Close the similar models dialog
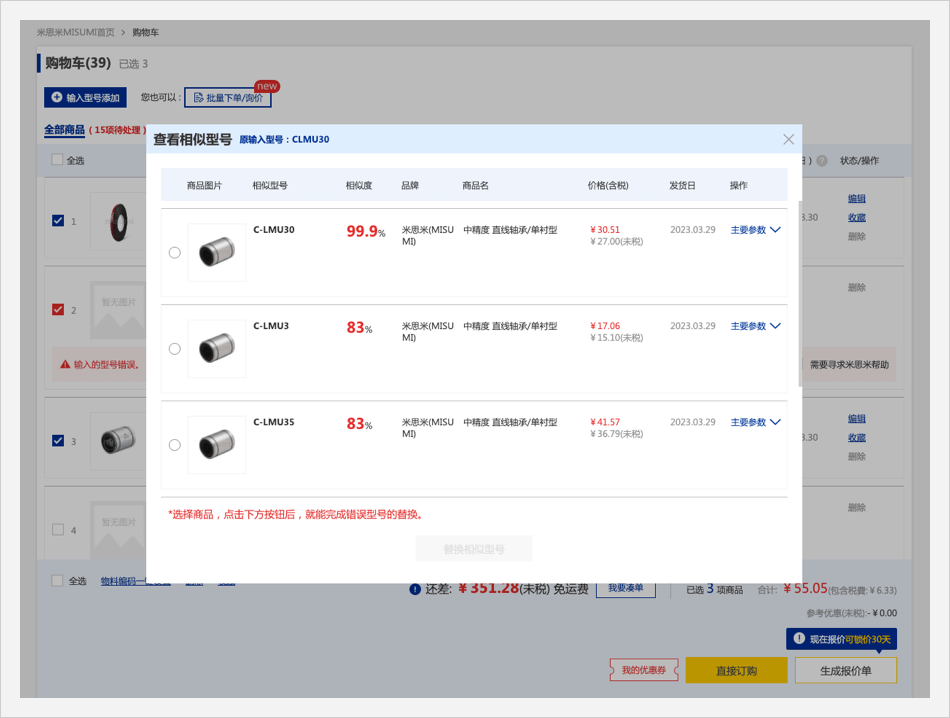The width and height of the screenshot is (950, 718). pos(788,140)
